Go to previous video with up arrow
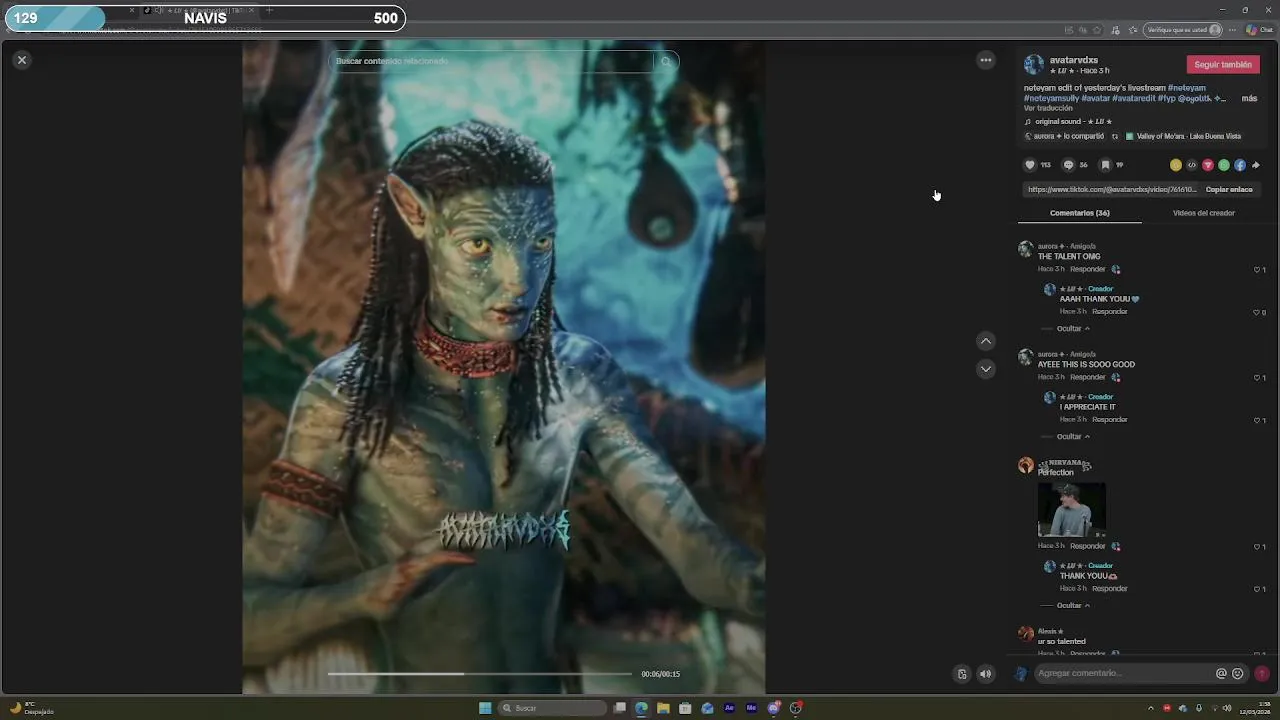The image size is (1280, 720). [x=986, y=341]
